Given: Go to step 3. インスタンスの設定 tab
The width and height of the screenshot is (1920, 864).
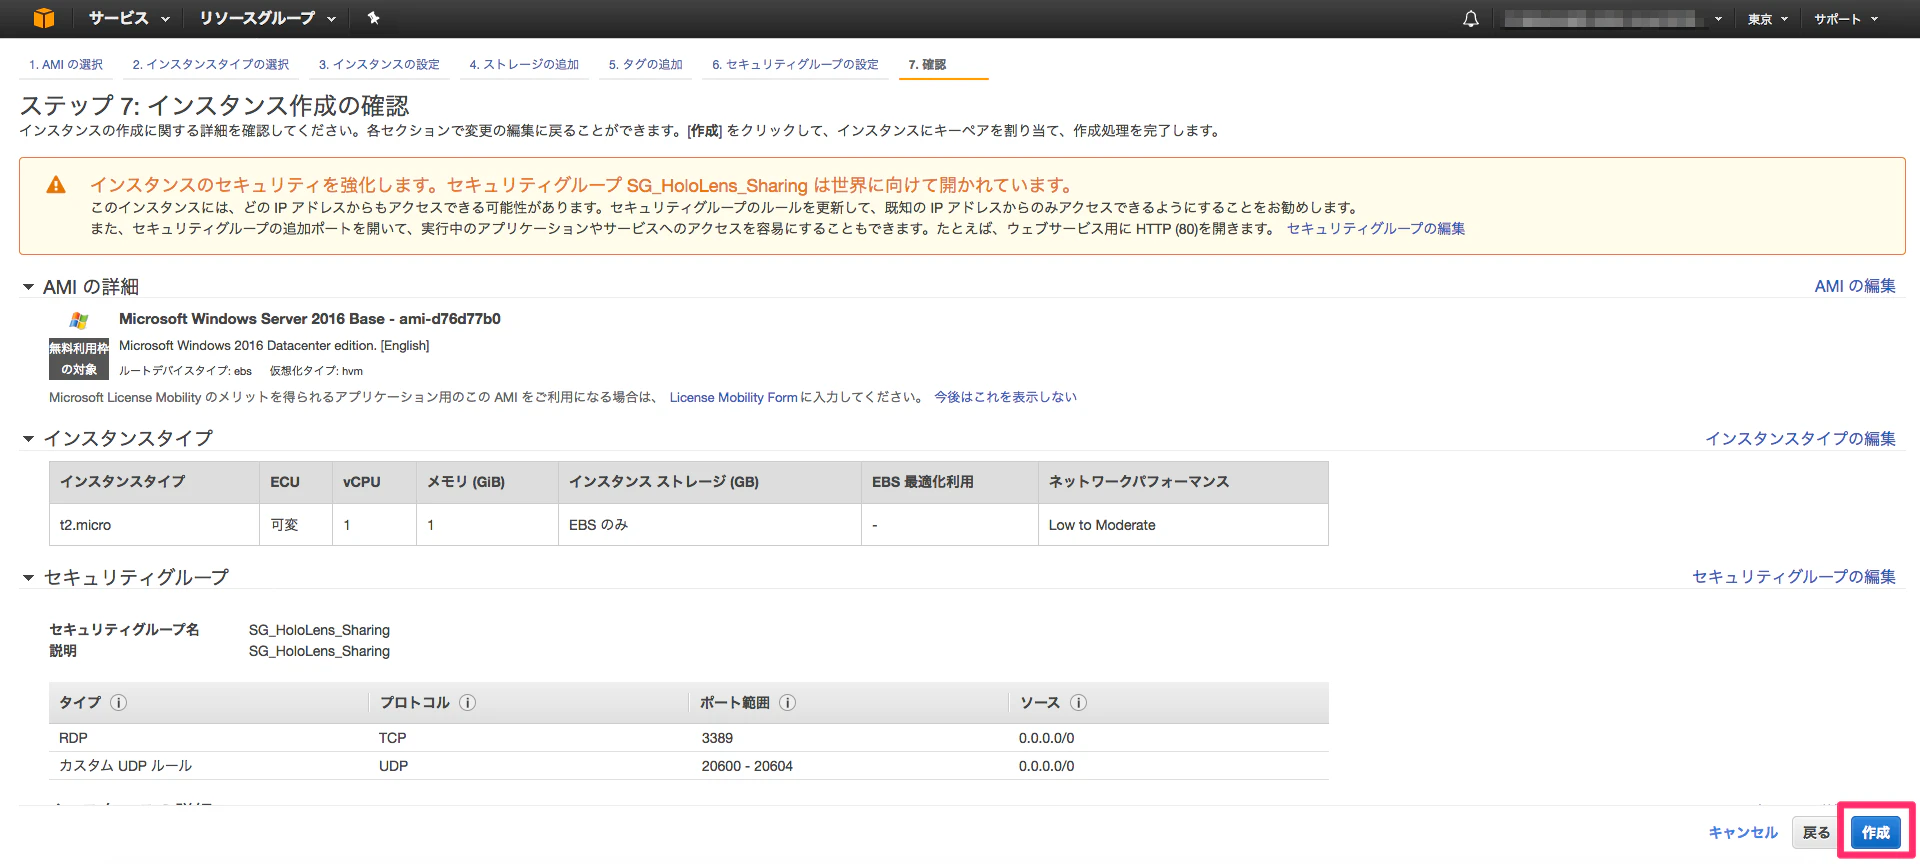Looking at the screenshot, I should pos(379,65).
